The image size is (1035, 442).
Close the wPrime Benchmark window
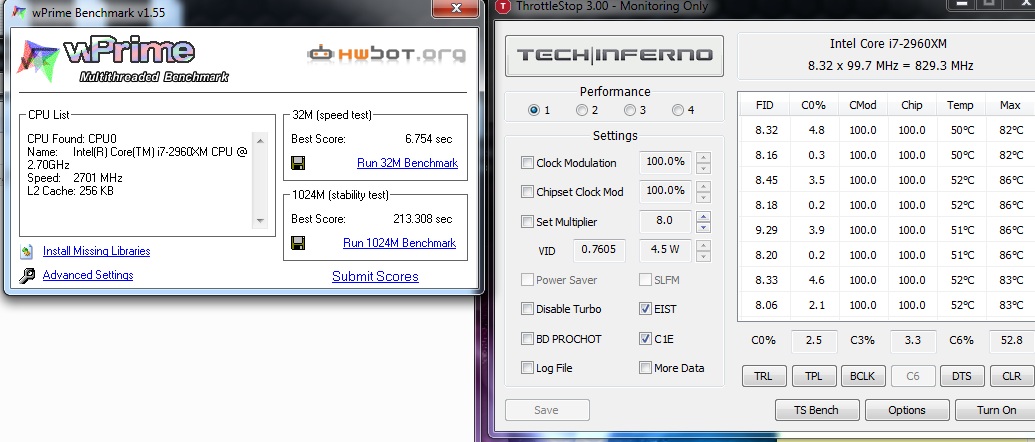coord(455,8)
